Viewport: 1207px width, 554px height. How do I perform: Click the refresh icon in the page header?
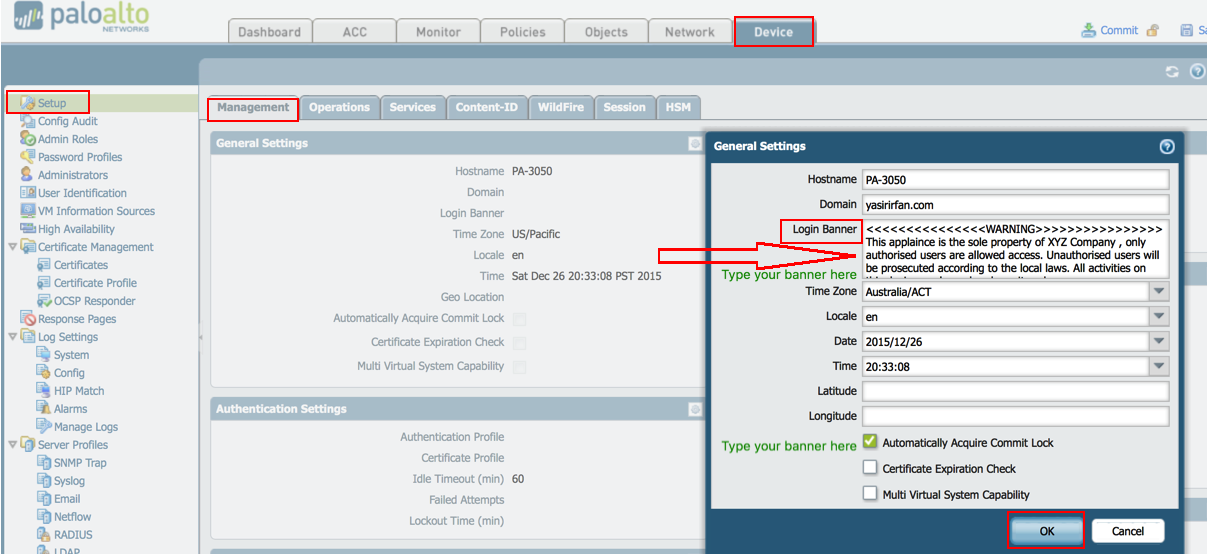pyautogui.click(x=1173, y=72)
